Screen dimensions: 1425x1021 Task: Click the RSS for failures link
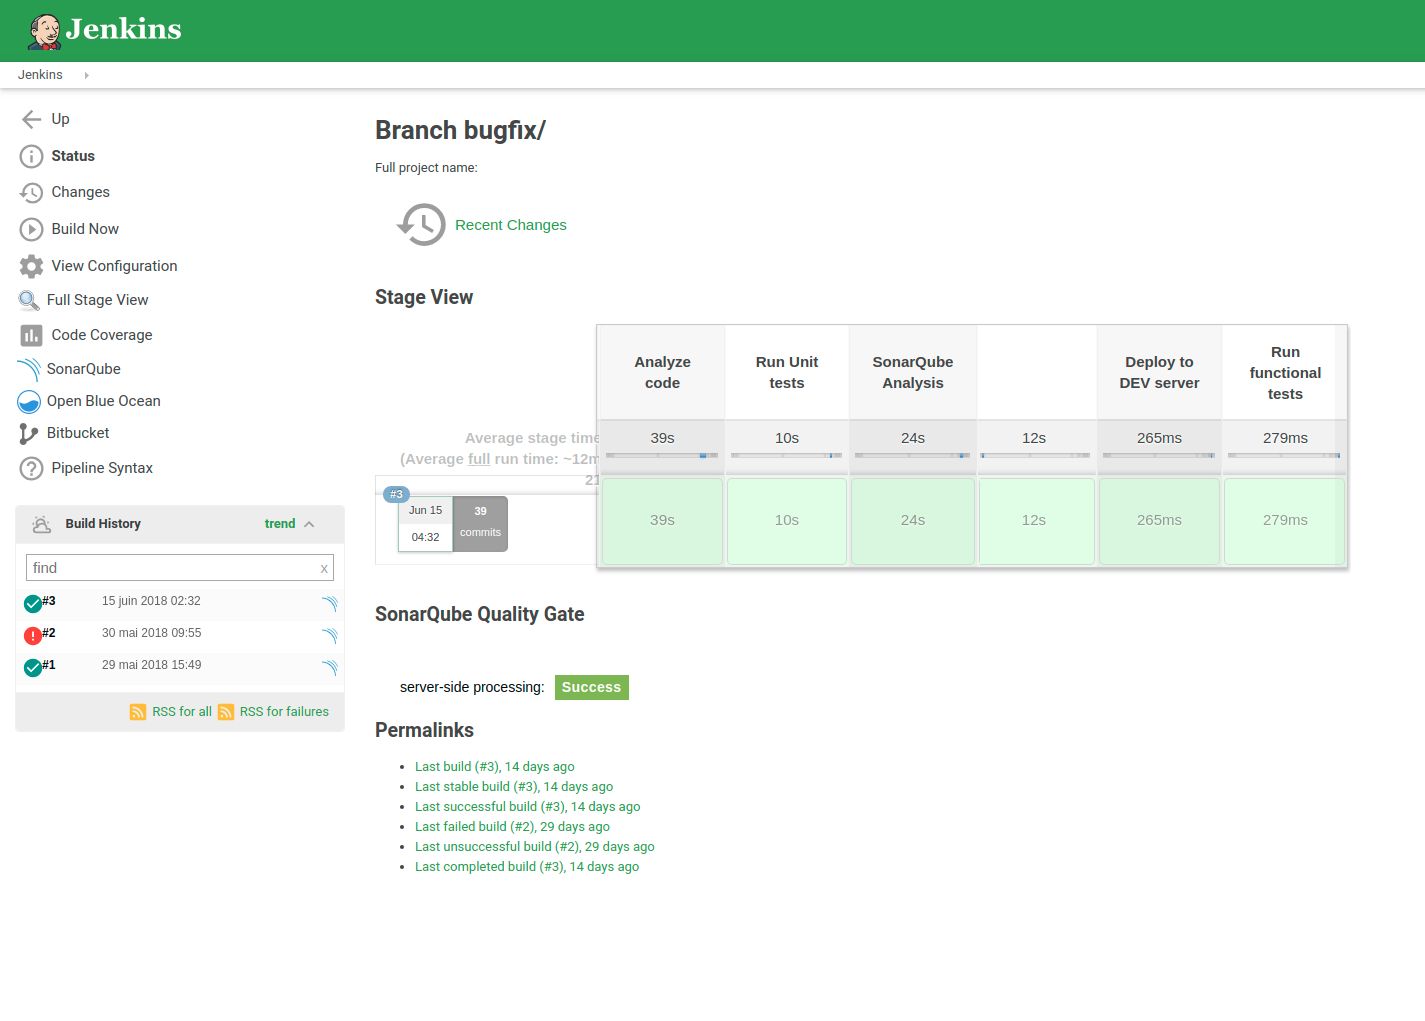tap(284, 712)
